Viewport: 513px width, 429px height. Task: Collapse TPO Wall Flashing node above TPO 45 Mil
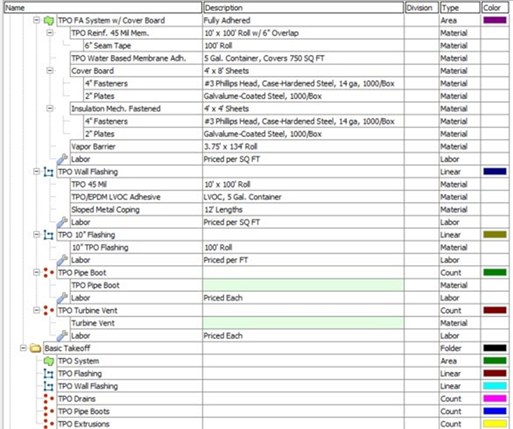tap(36, 172)
